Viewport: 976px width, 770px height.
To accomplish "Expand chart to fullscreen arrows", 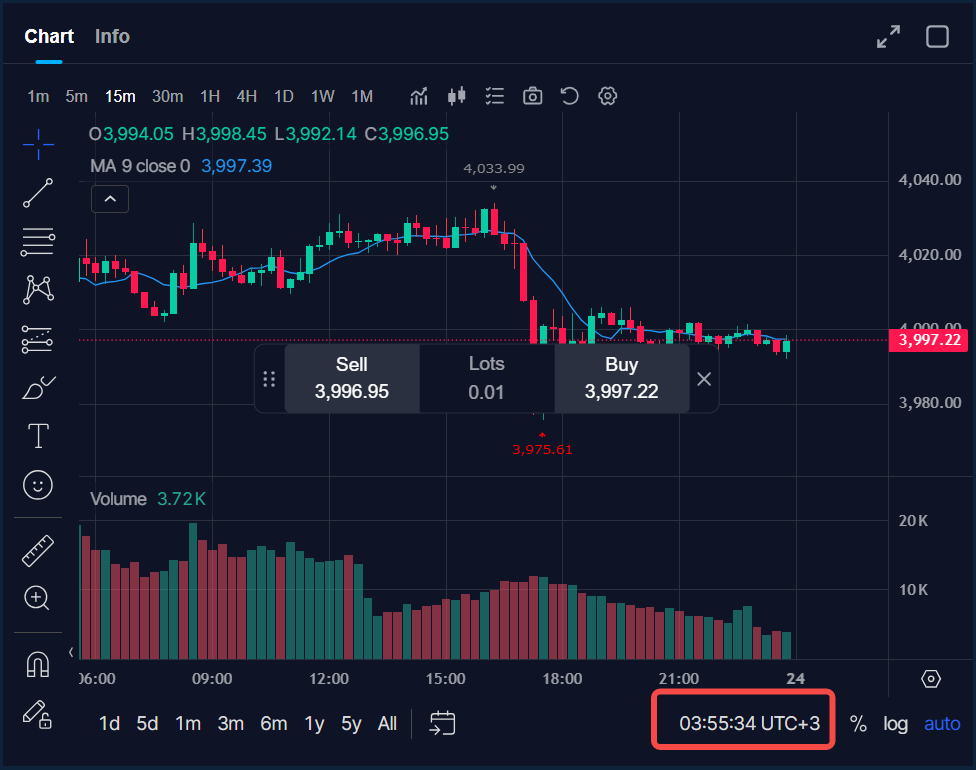I will pyautogui.click(x=888, y=37).
